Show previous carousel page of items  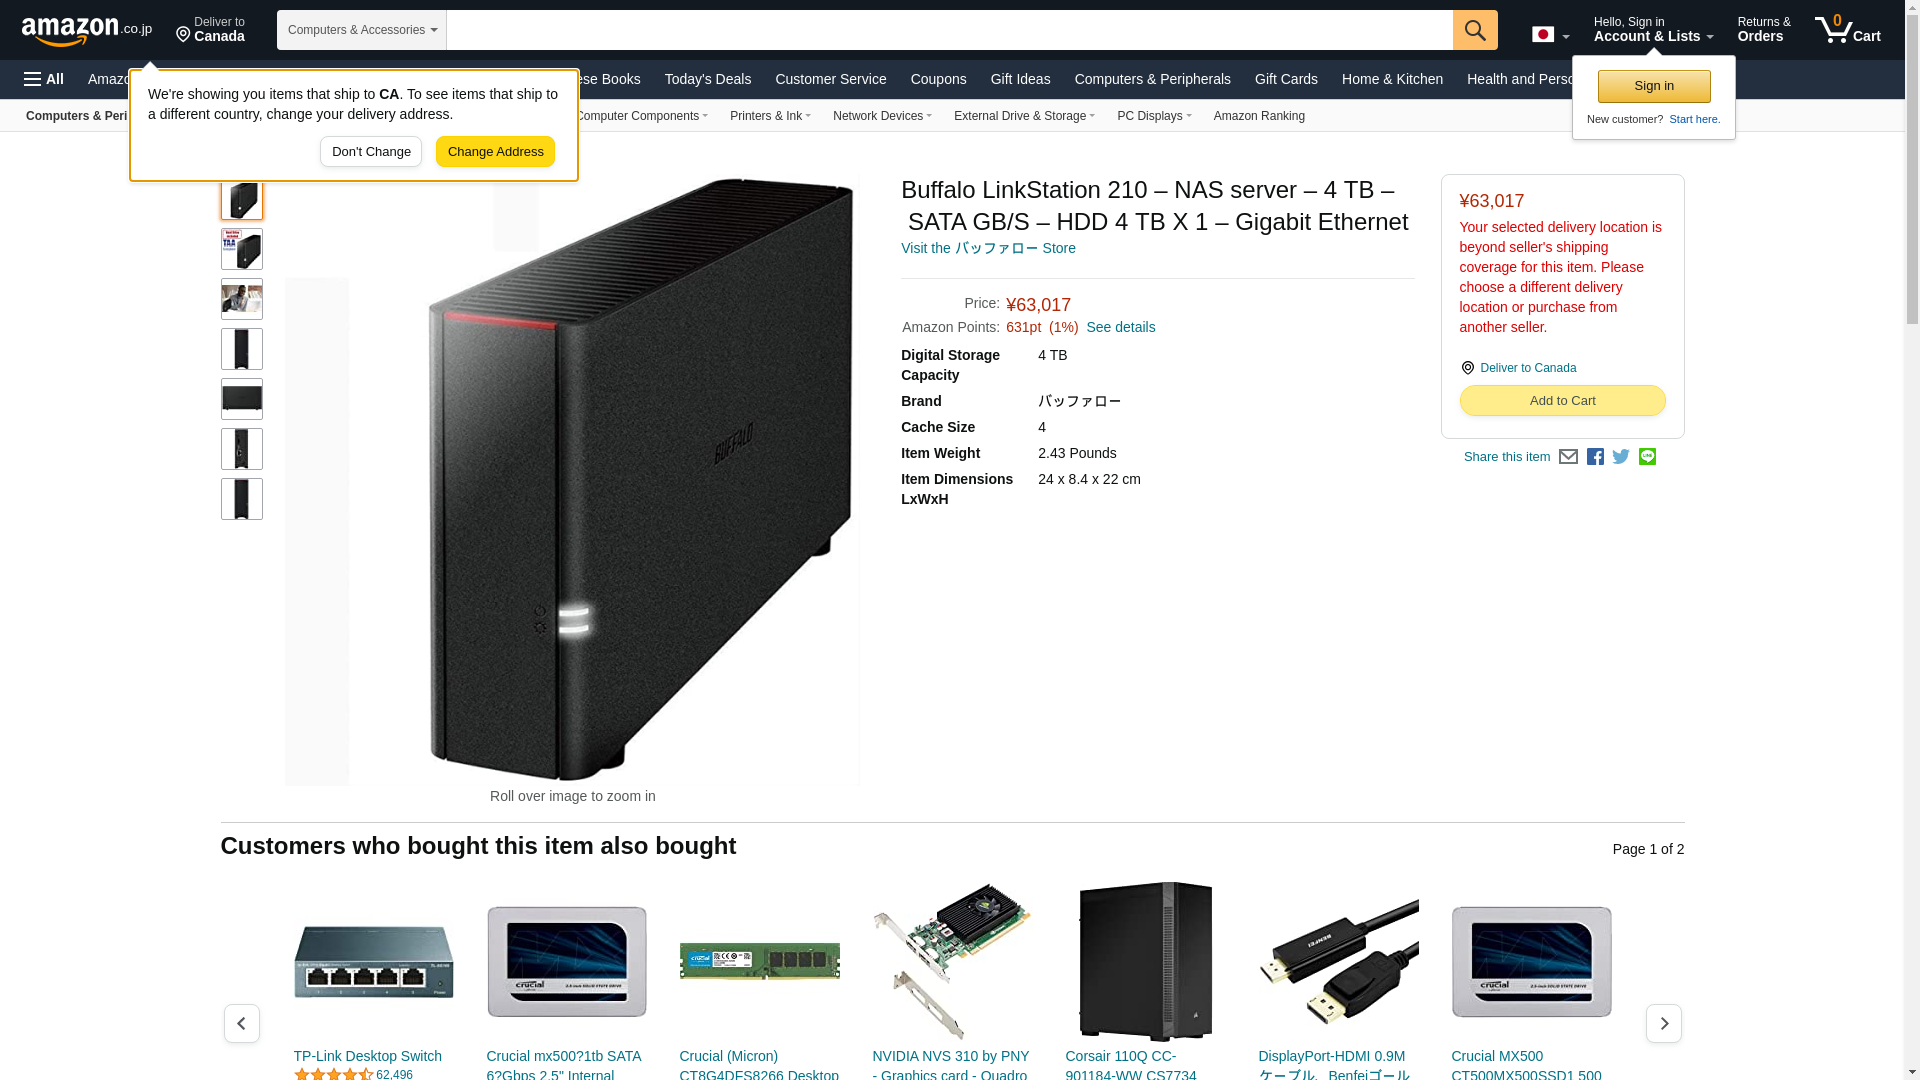[x=241, y=1023]
